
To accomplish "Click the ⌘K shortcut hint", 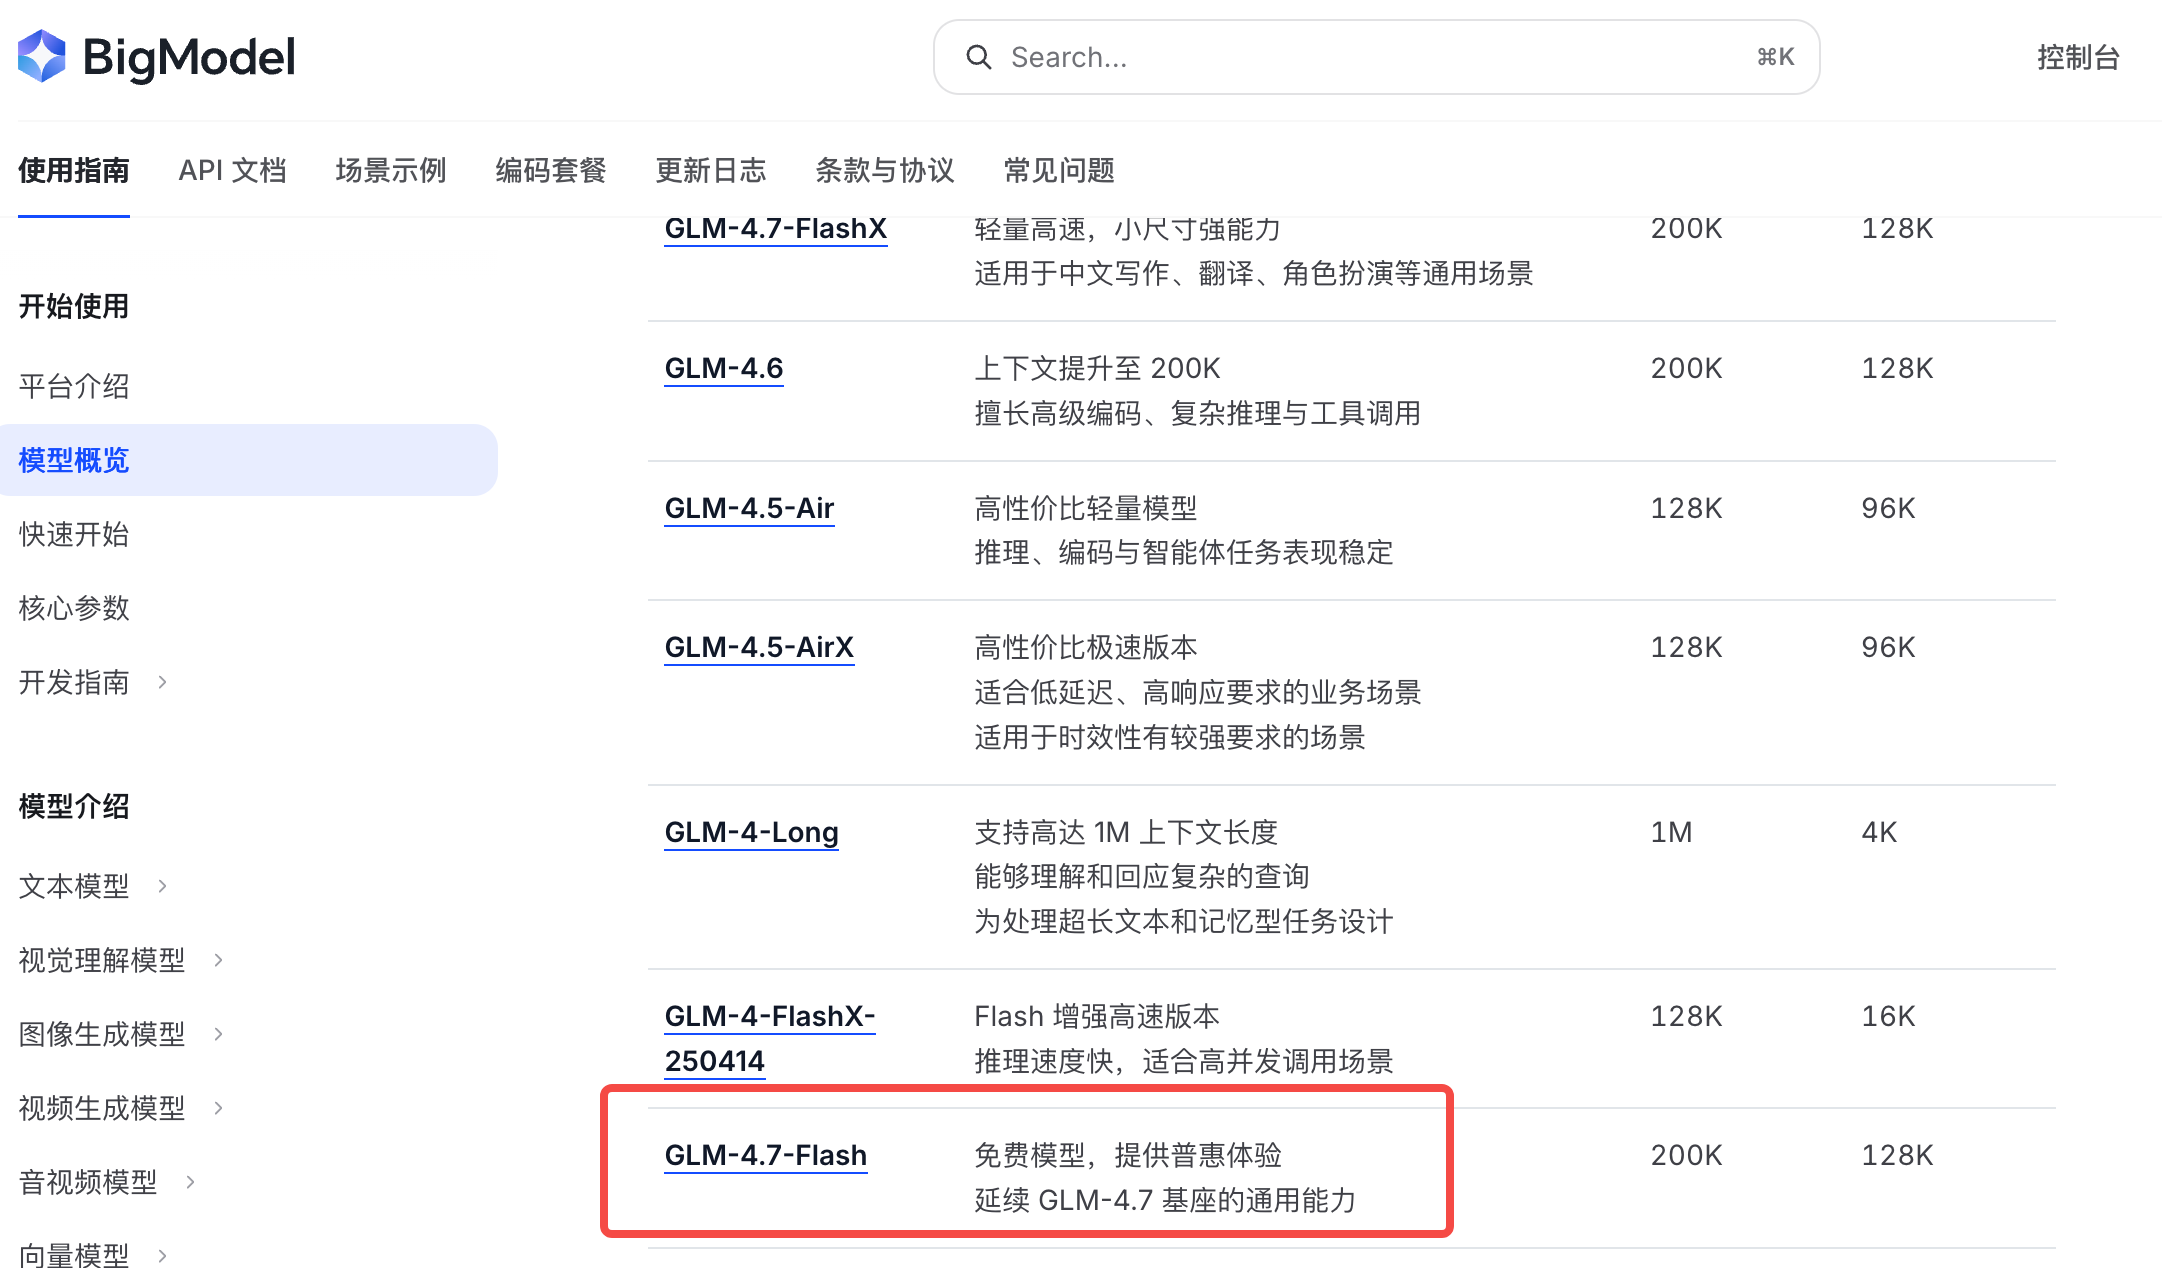I will (1776, 57).
